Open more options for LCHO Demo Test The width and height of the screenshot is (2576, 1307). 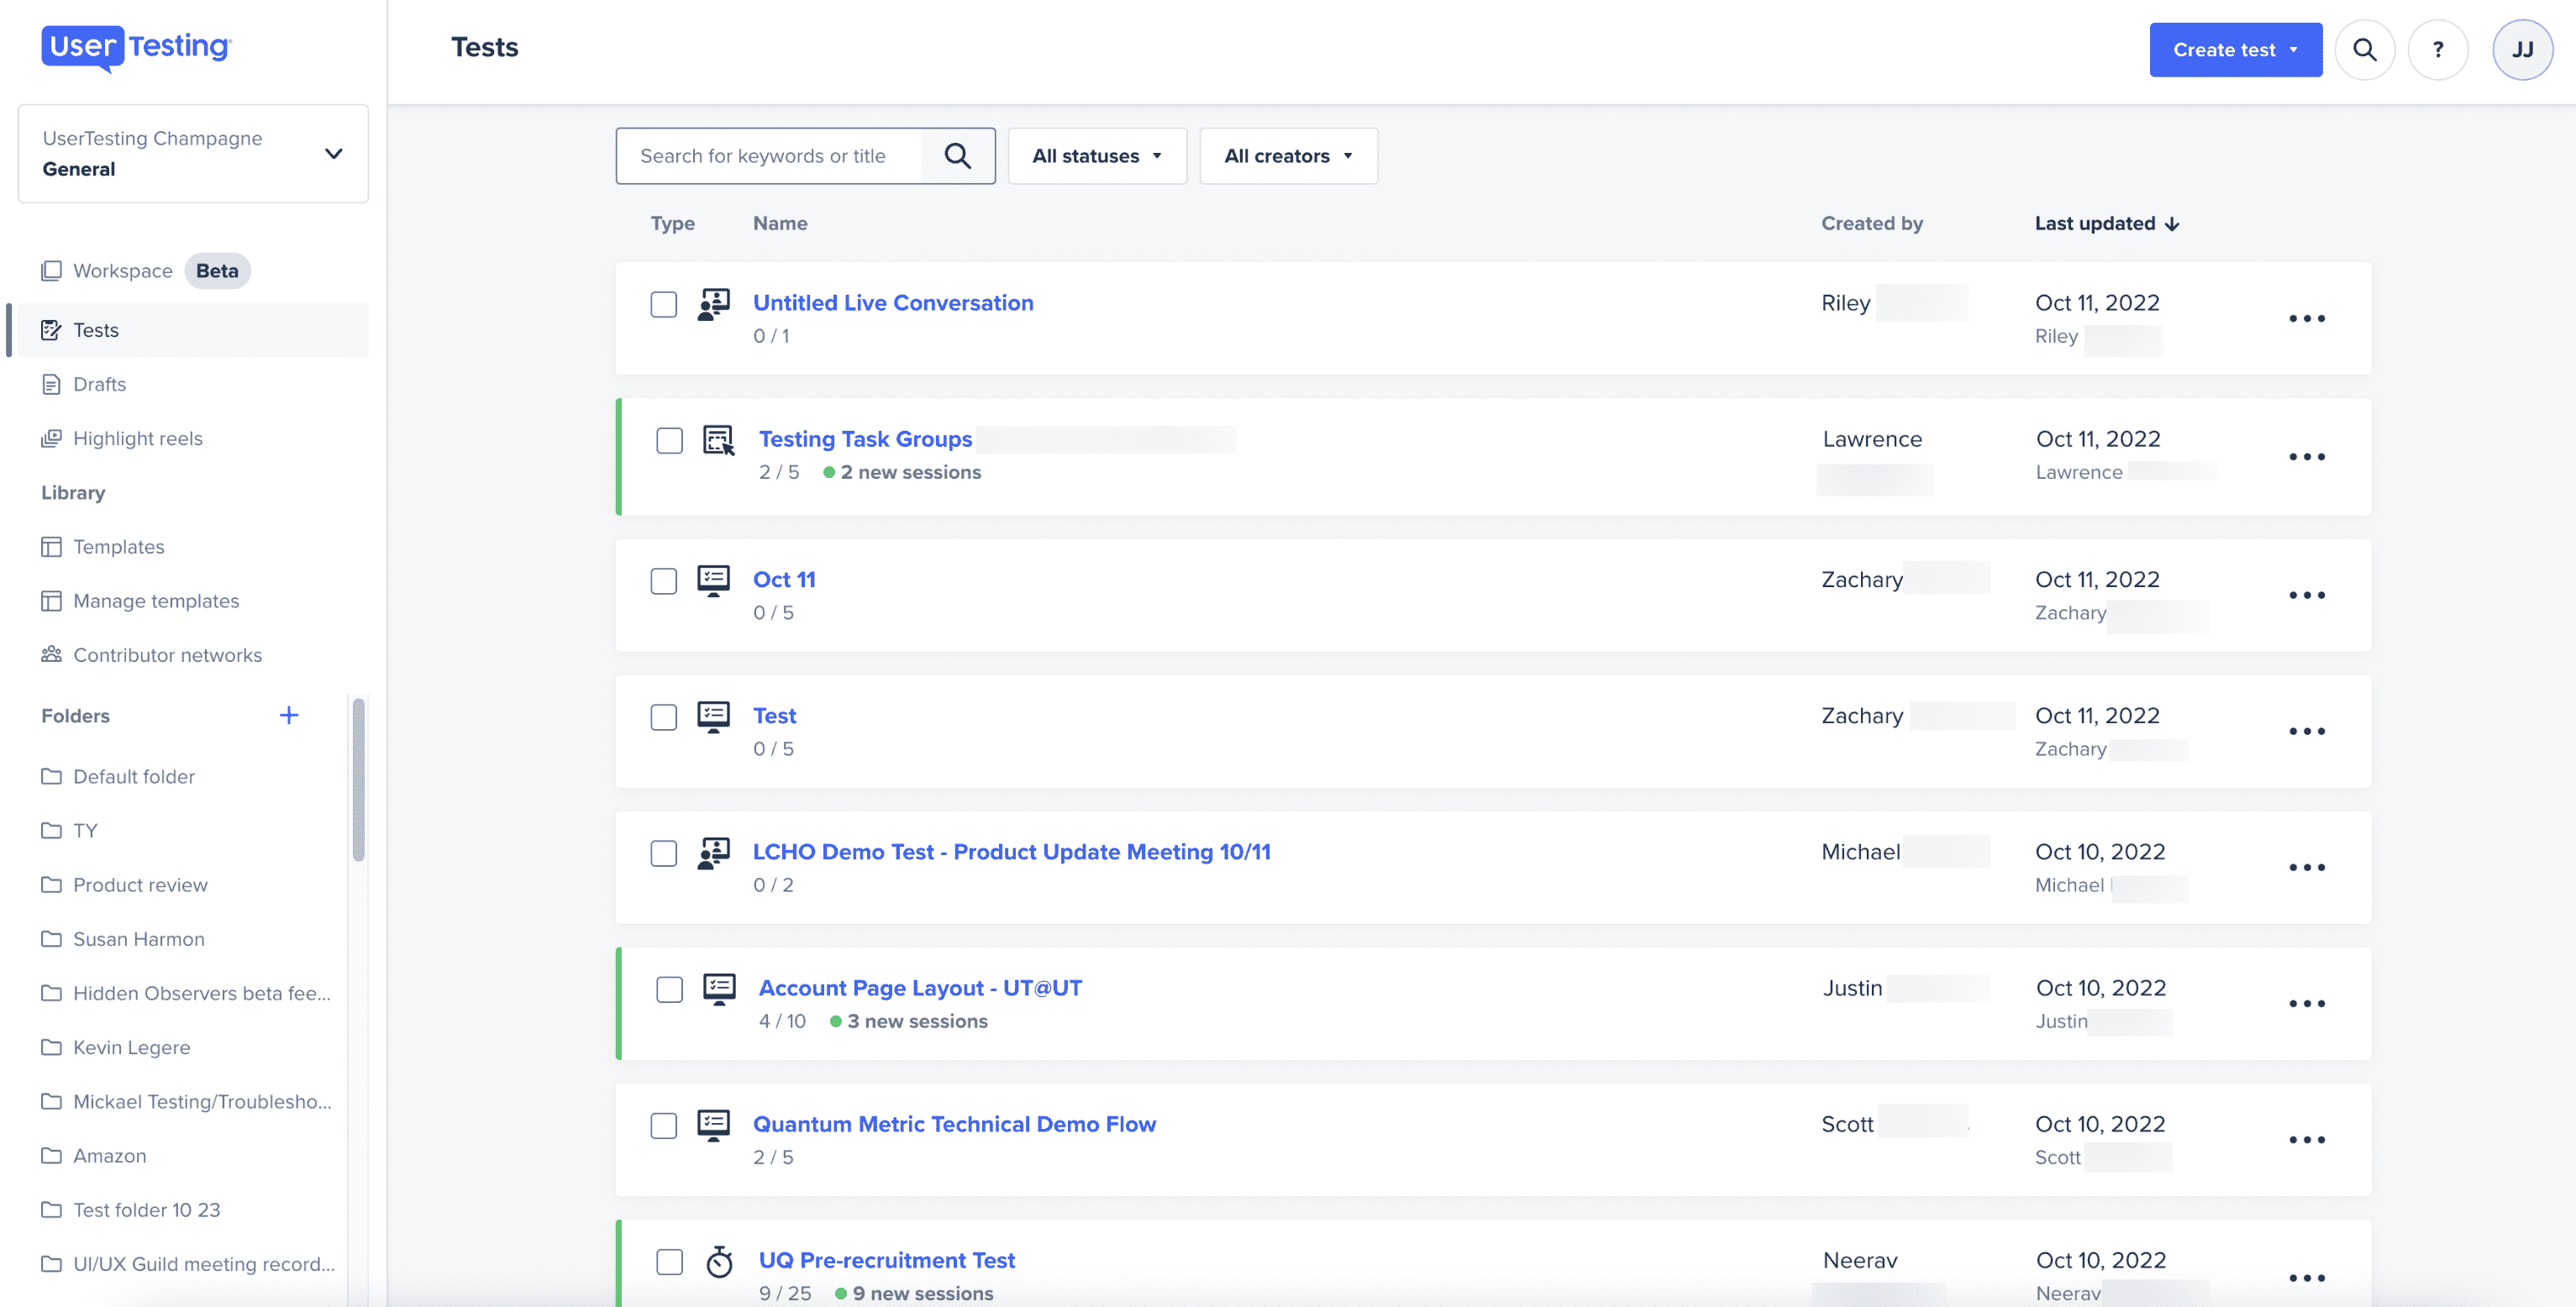click(2307, 867)
